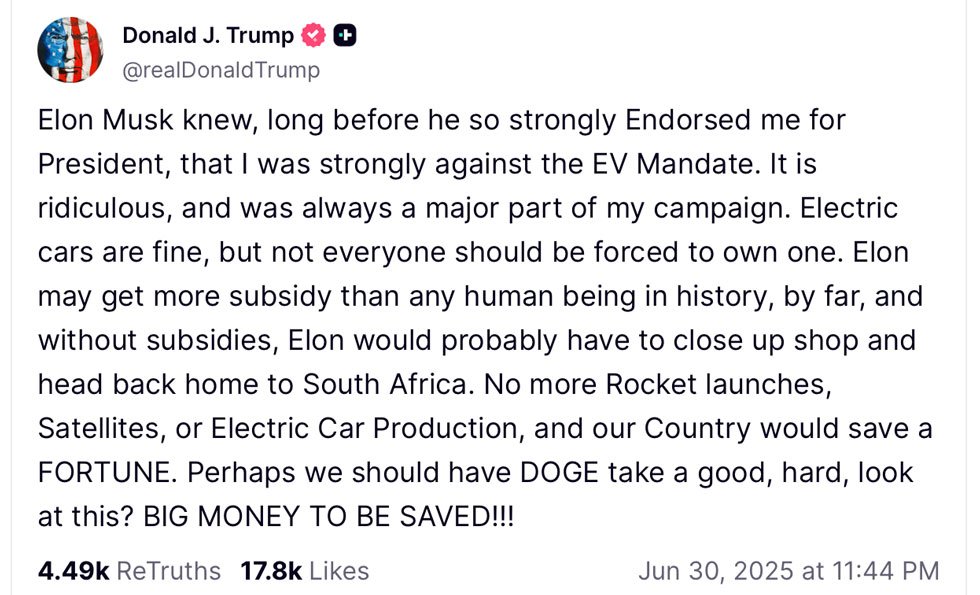
Task: Click the word "FORTUNE" in the post
Action: [x=104, y=472]
